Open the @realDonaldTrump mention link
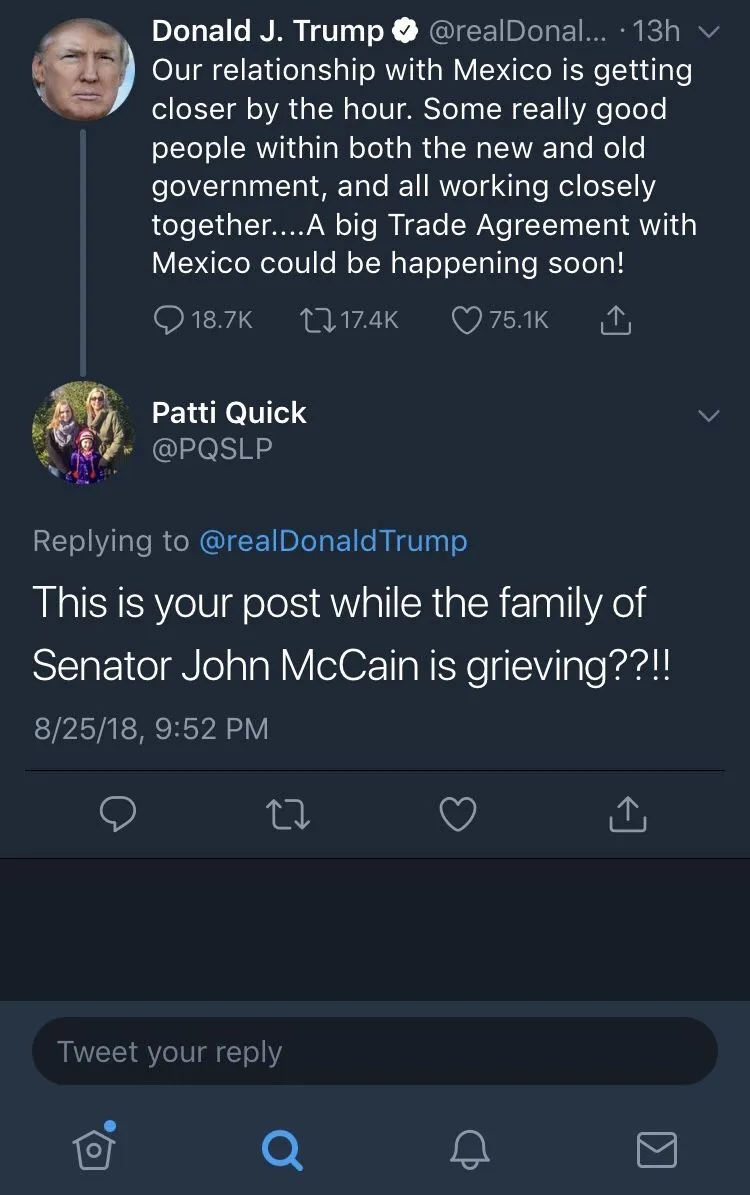The width and height of the screenshot is (750, 1195). tap(333, 541)
